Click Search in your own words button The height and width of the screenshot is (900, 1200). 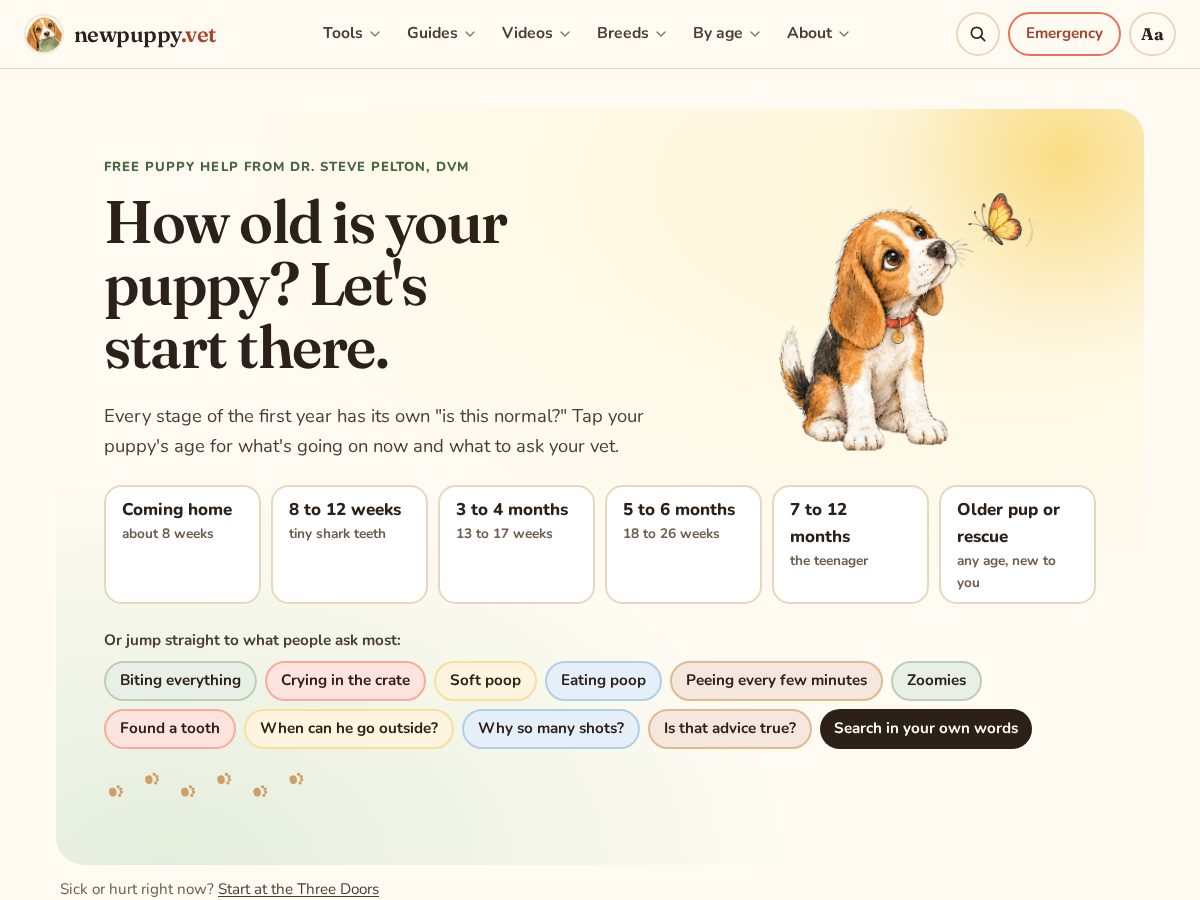click(x=926, y=729)
